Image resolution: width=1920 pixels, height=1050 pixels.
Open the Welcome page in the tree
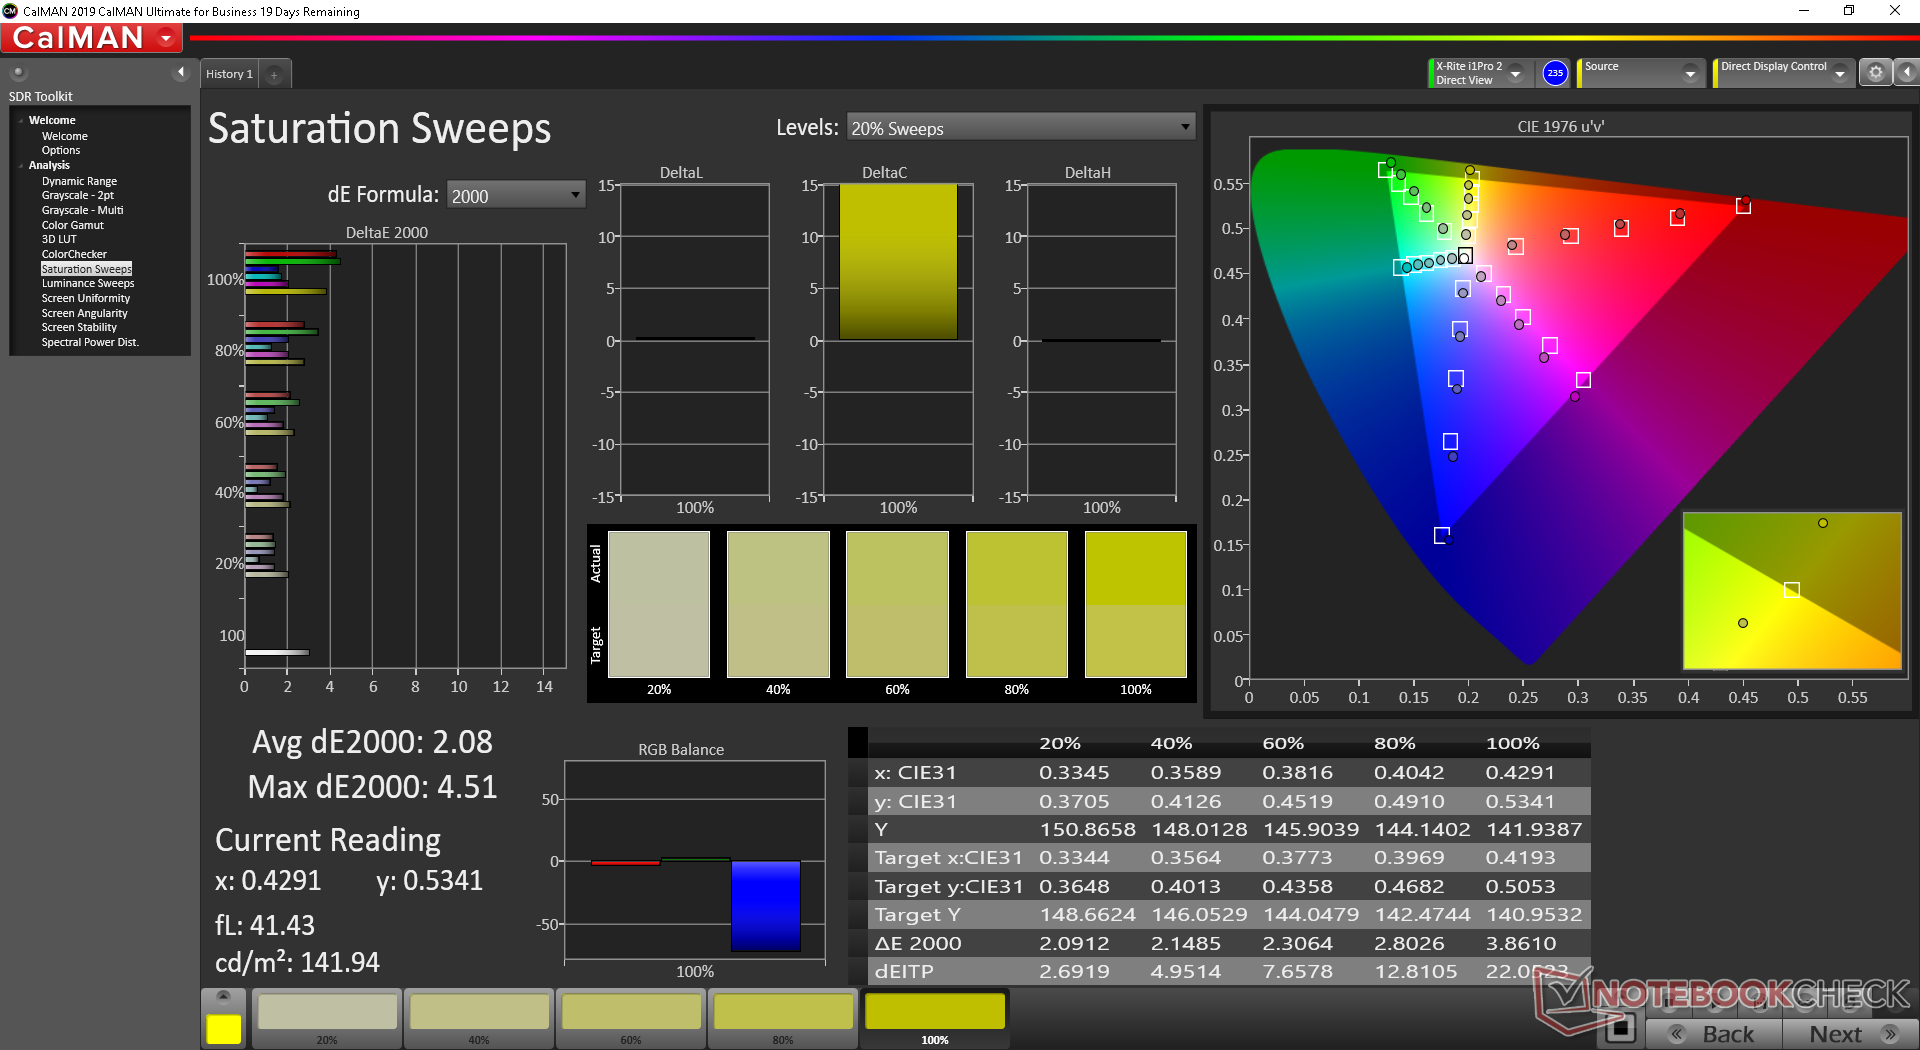[x=64, y=136]
